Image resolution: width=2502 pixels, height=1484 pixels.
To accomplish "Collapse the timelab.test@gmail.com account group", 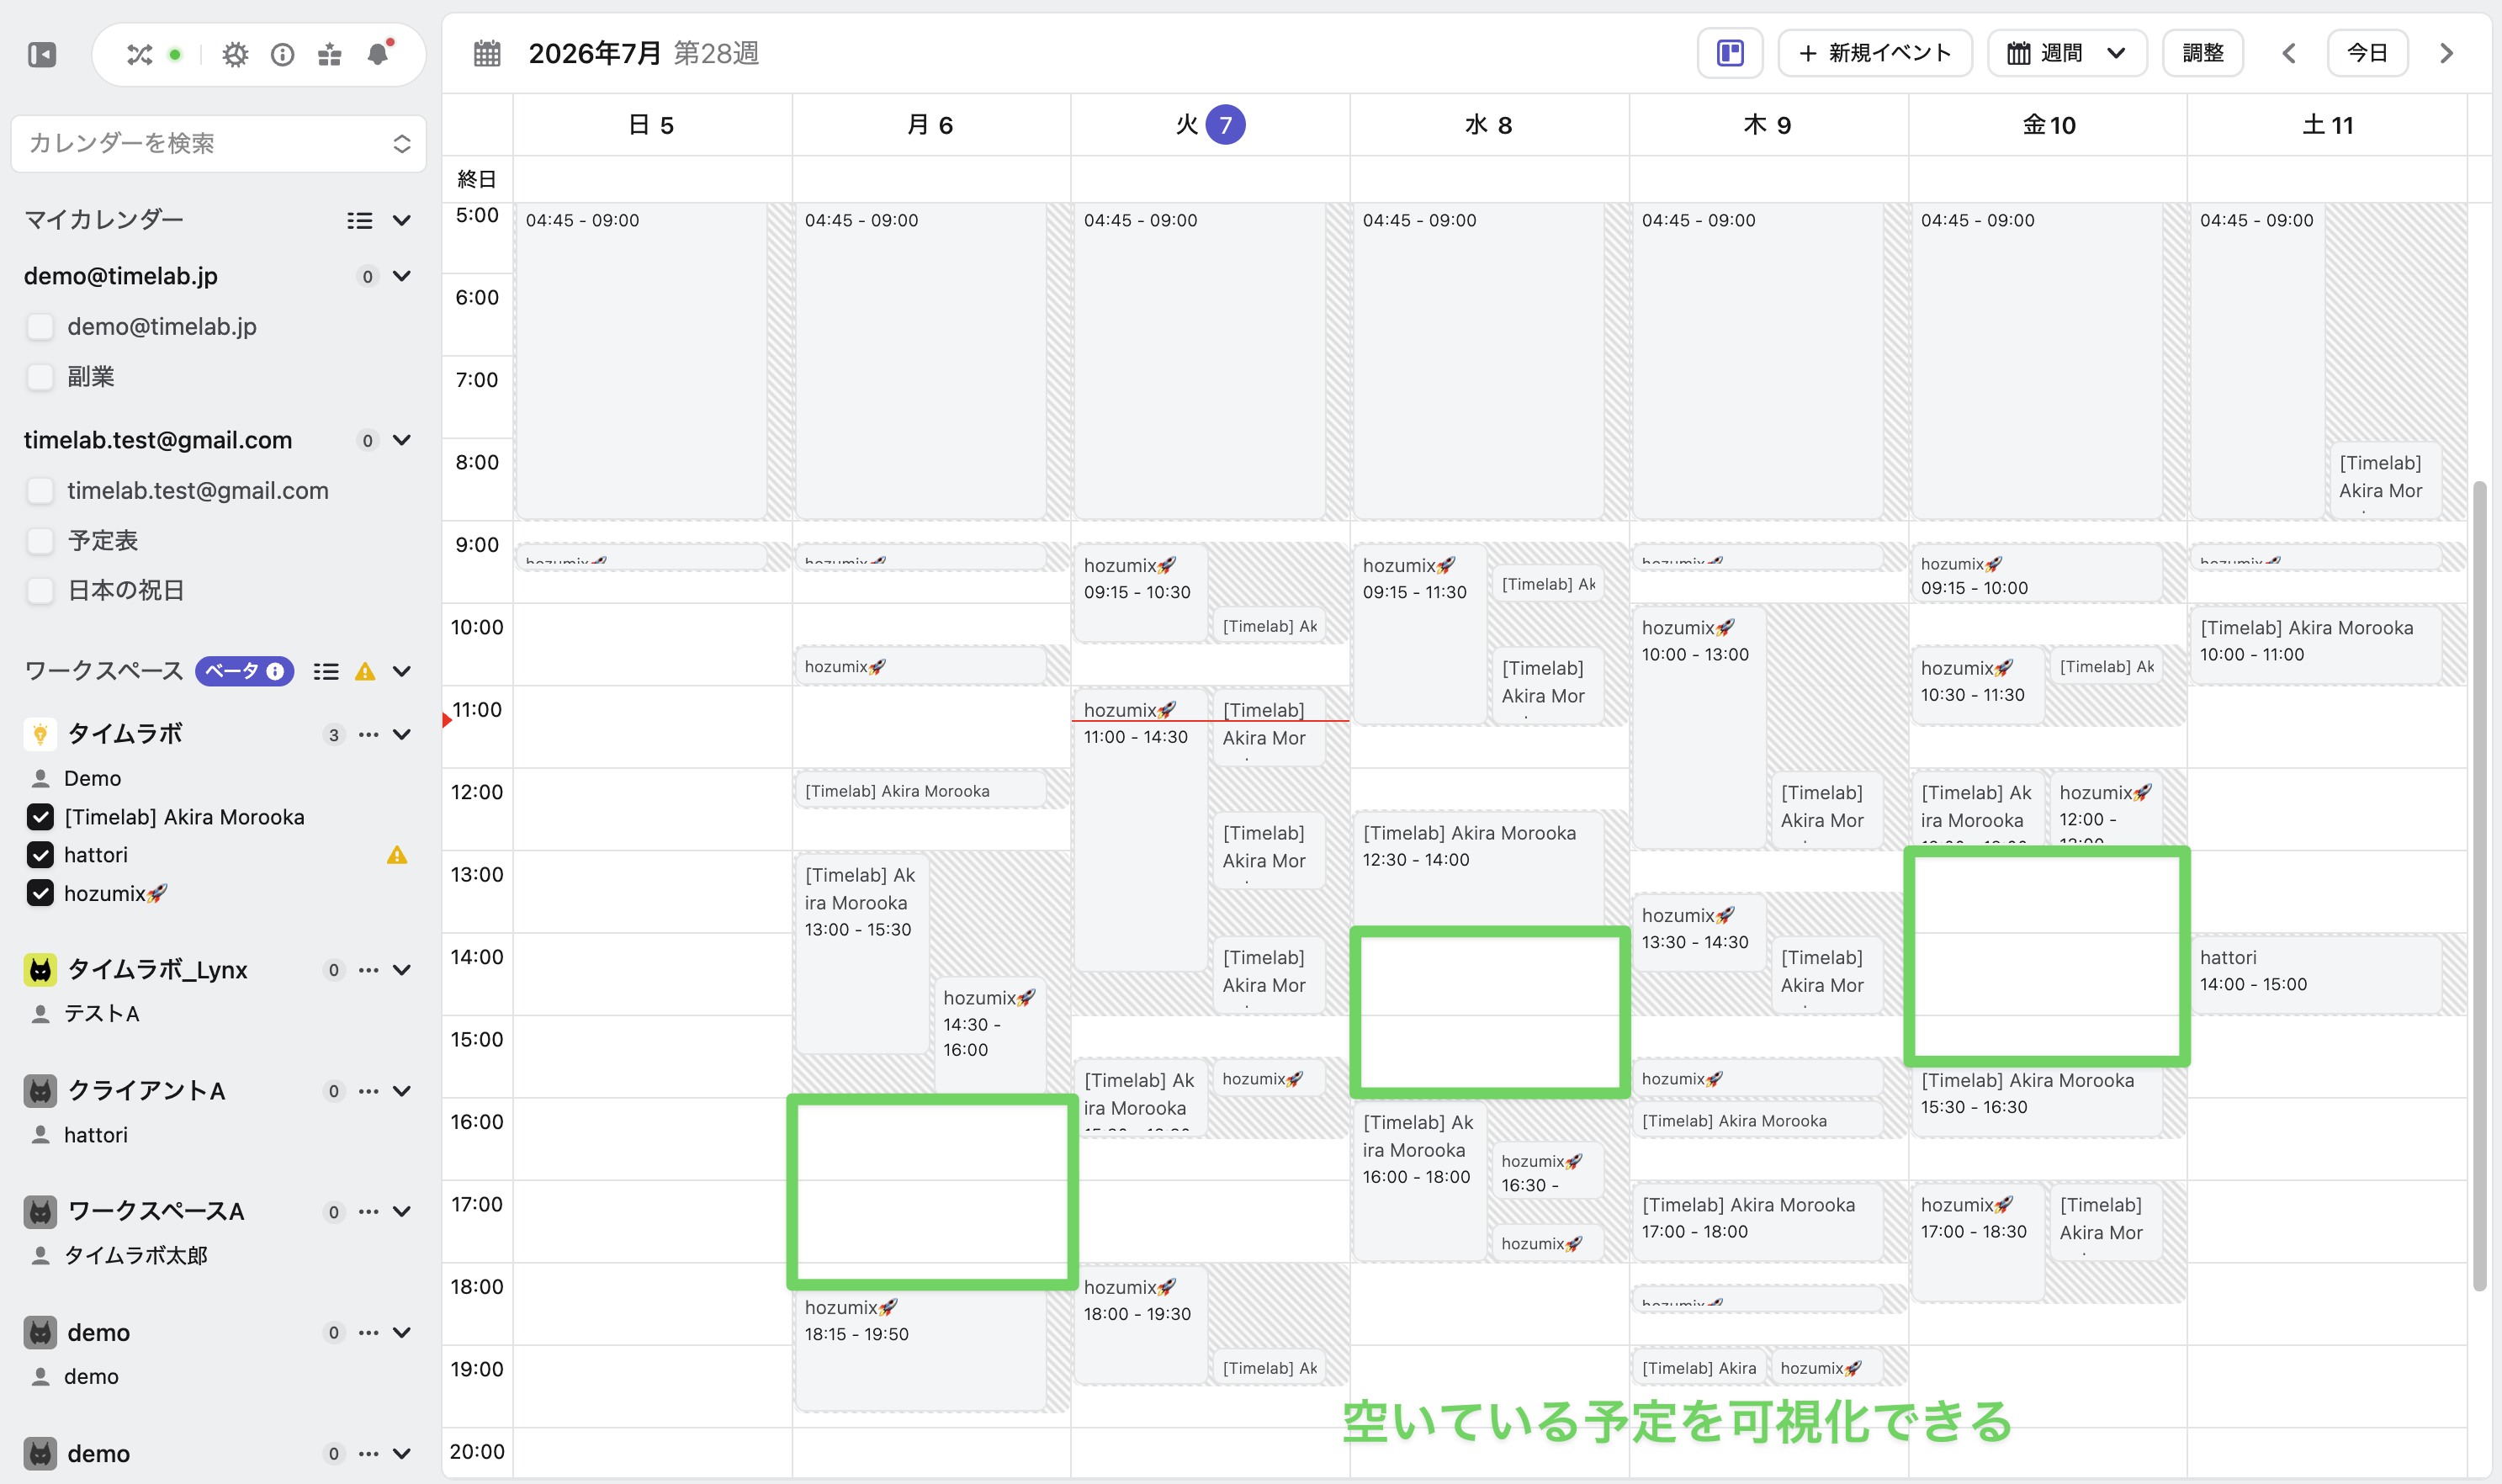I will 401,440.
